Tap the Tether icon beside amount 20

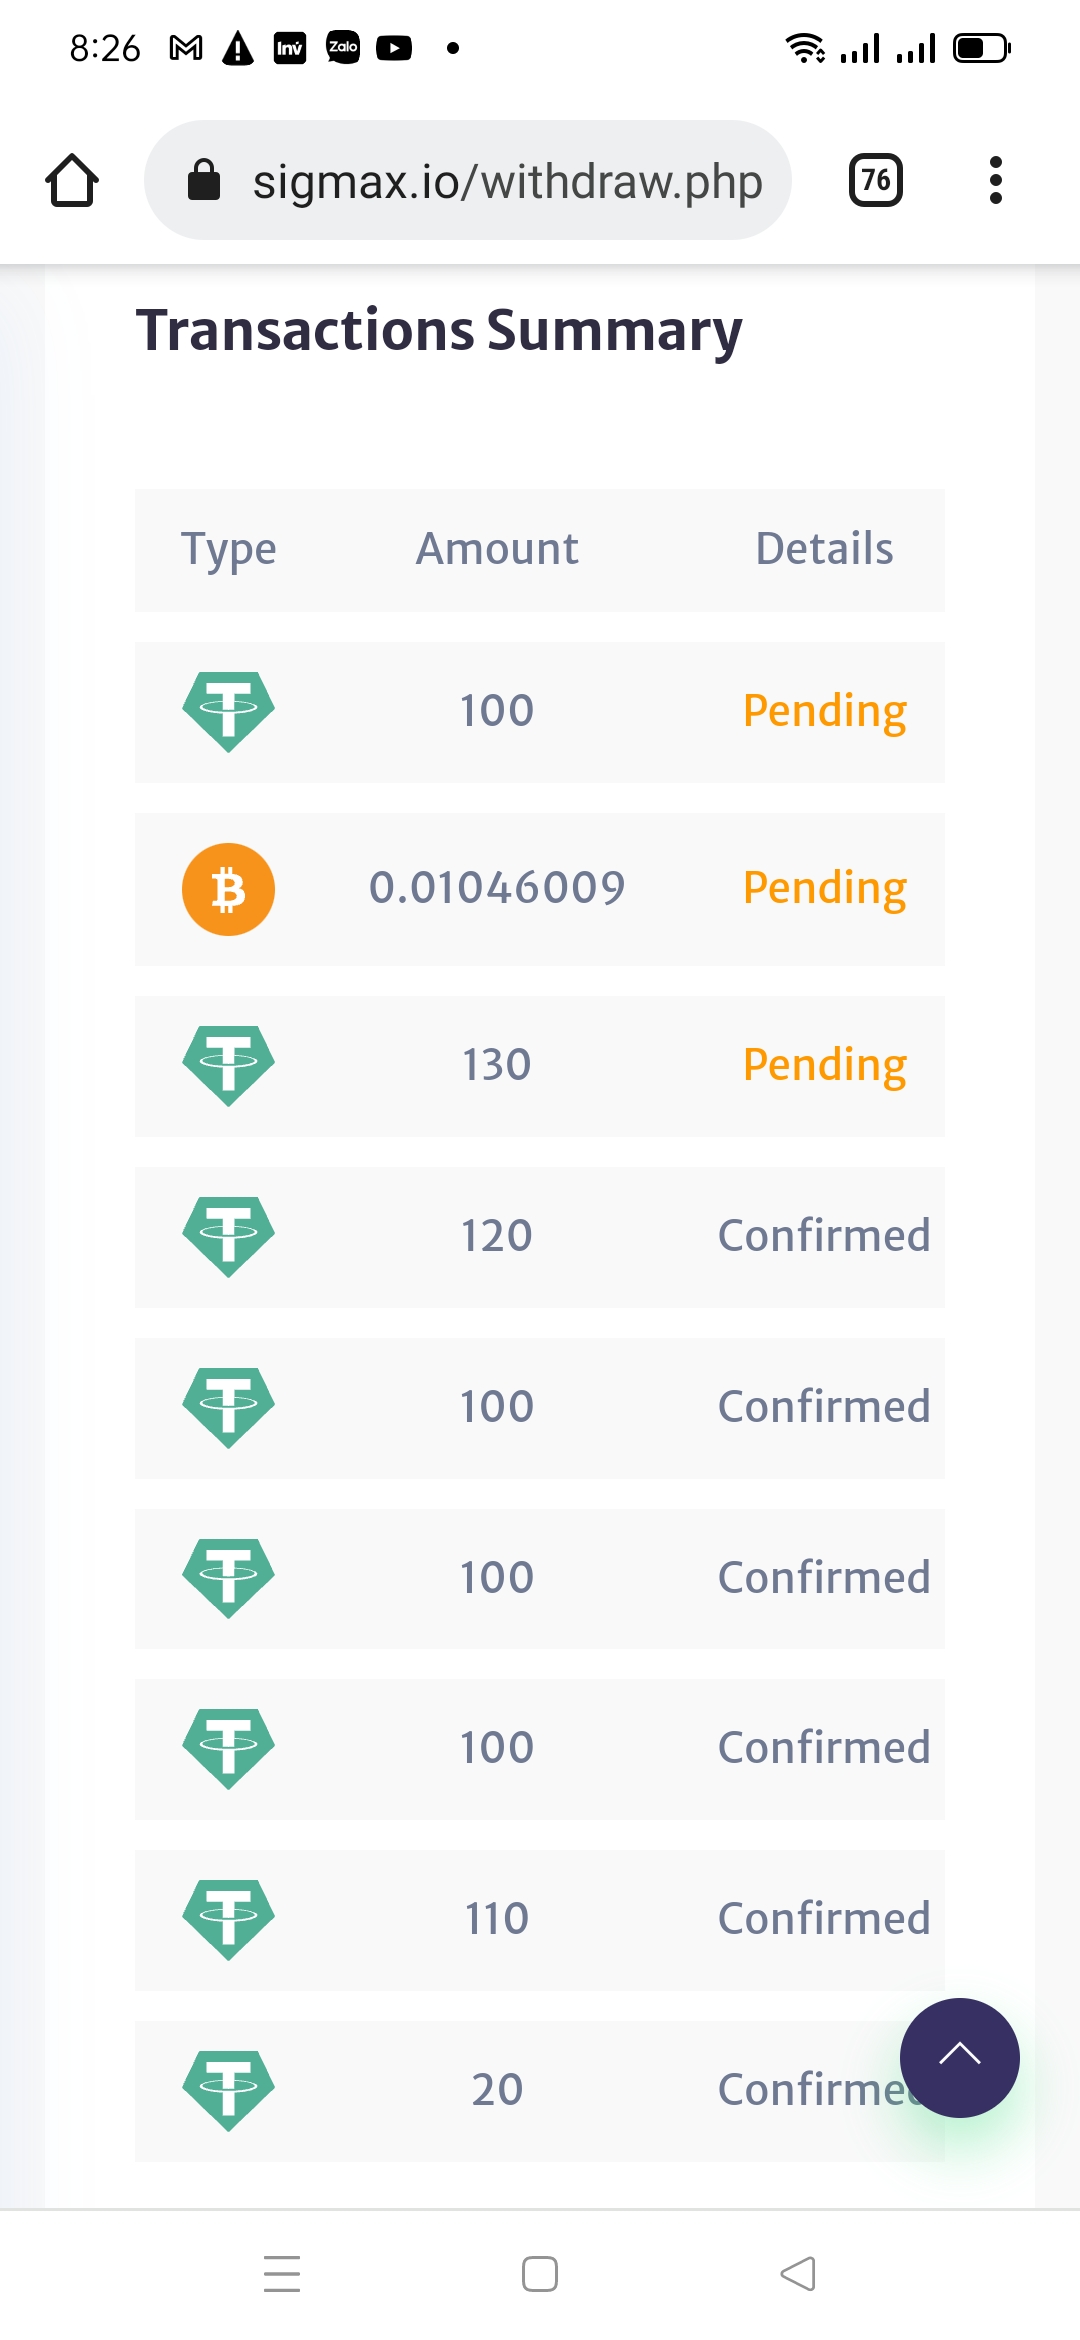point(228,2090)
